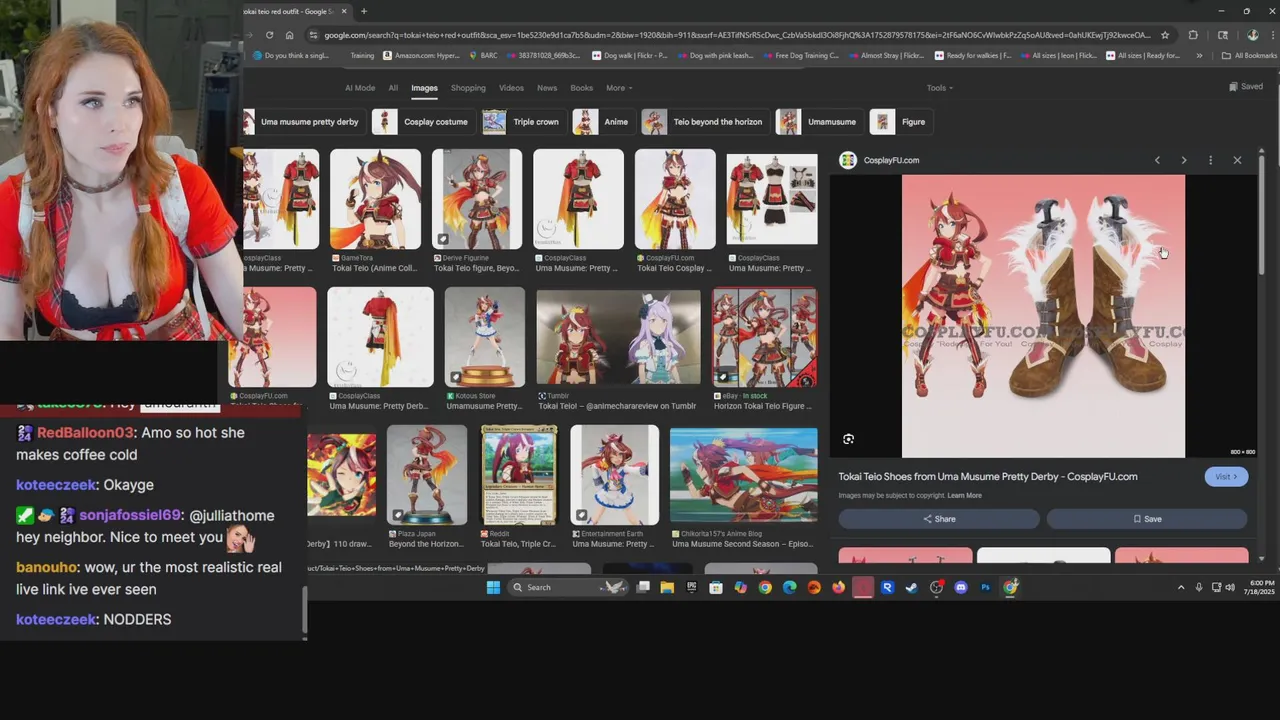Filter by Anime chip
The height and width of the screenshot is (720, 1280).
tap(603, 122)
